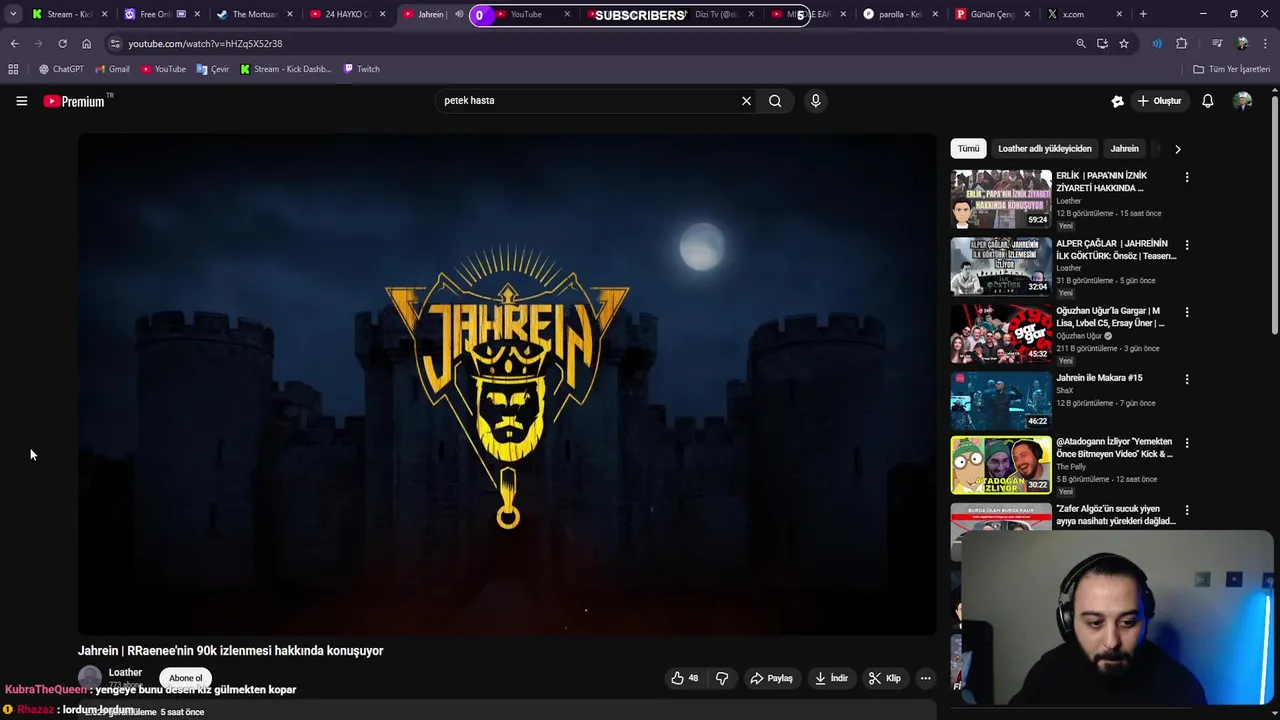Image resolution: width=1280 pixels, height=720 pixels.
Task: Open options for @Atadogann İzliyor video
Action: click(x=1187, y=443)
